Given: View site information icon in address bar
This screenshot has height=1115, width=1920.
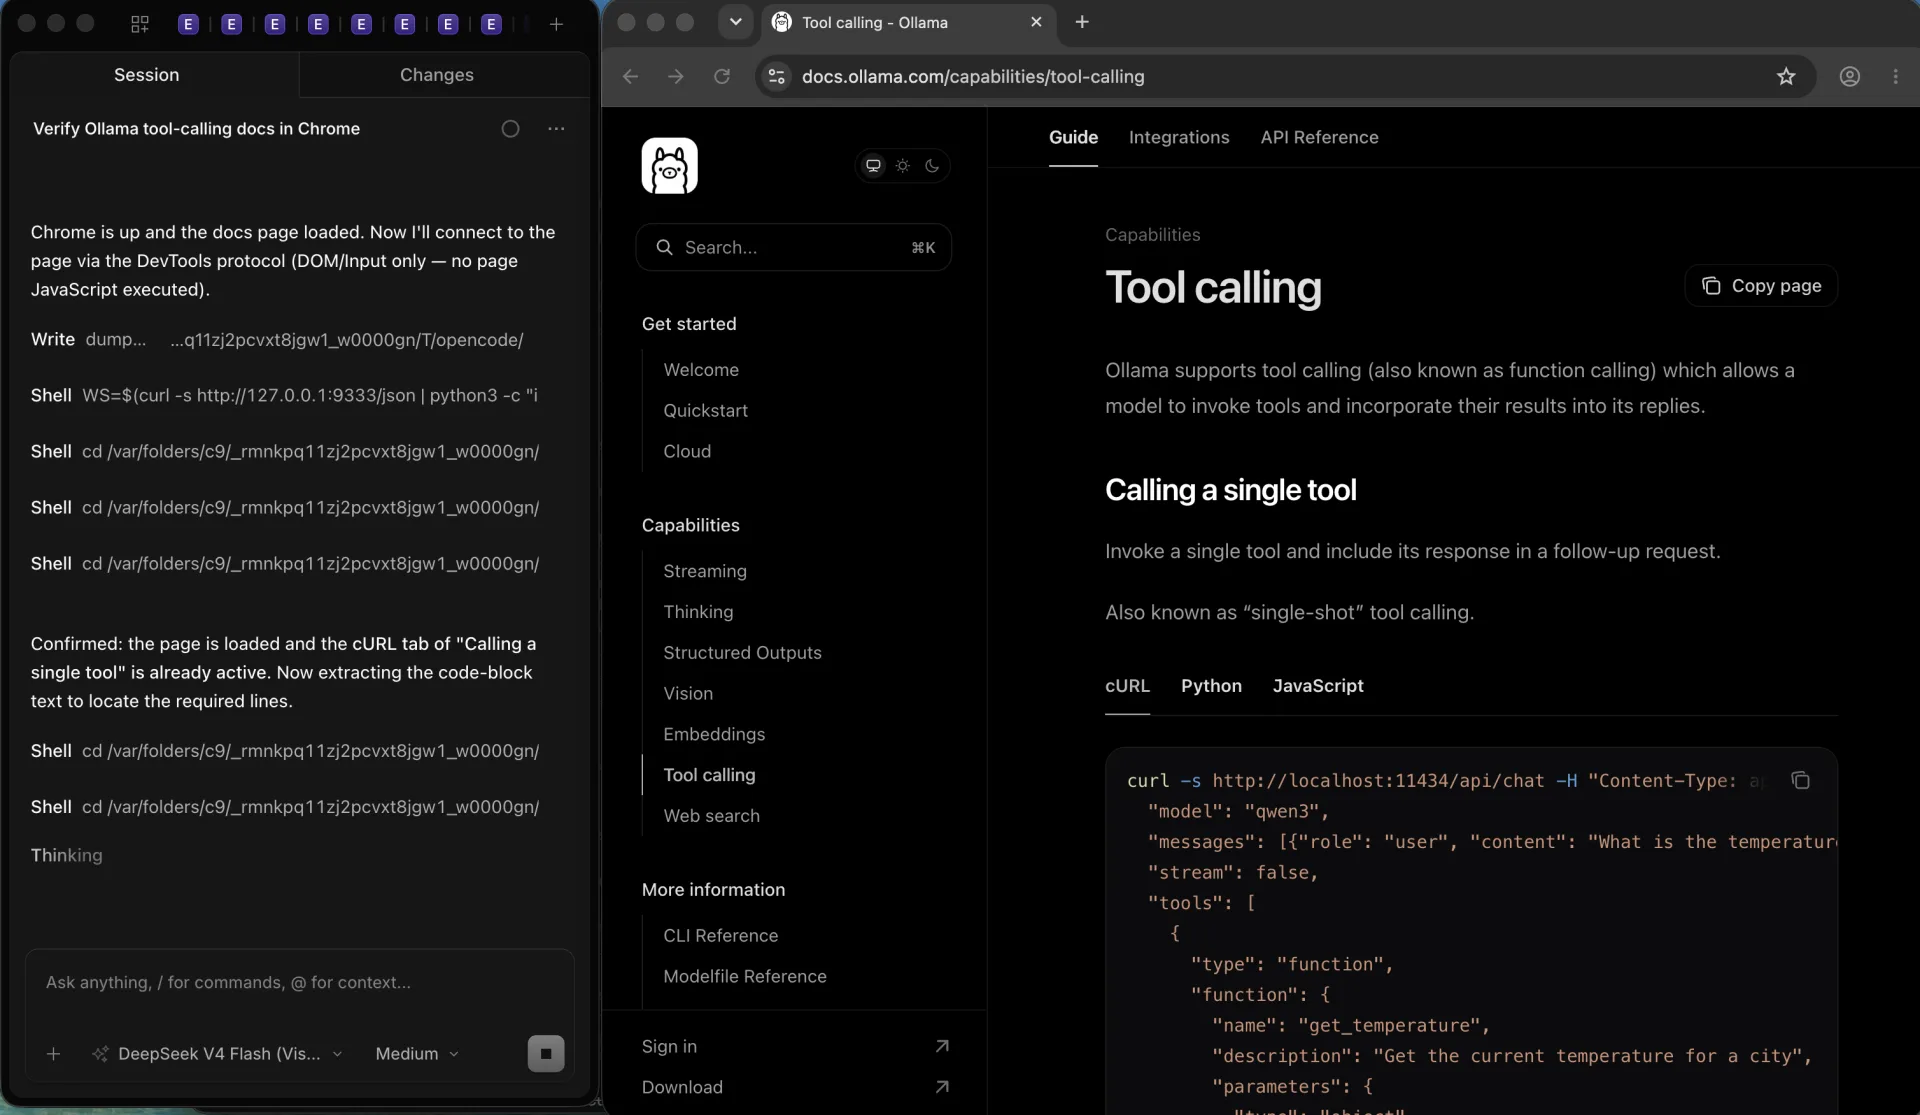Looking at the screenshot, I should pyautogui.click(x=777, y=76).
